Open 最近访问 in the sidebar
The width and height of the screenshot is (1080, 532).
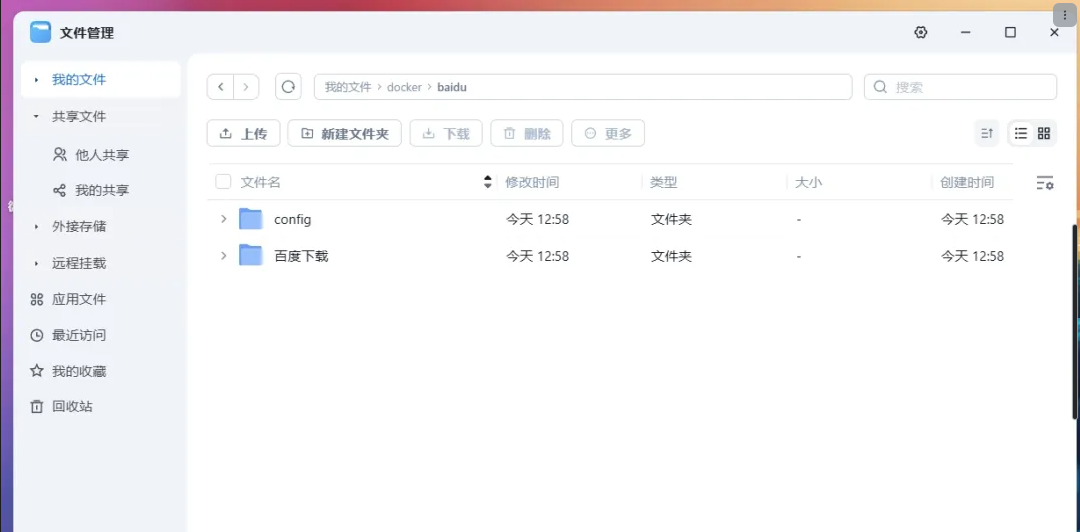[78, 335]
